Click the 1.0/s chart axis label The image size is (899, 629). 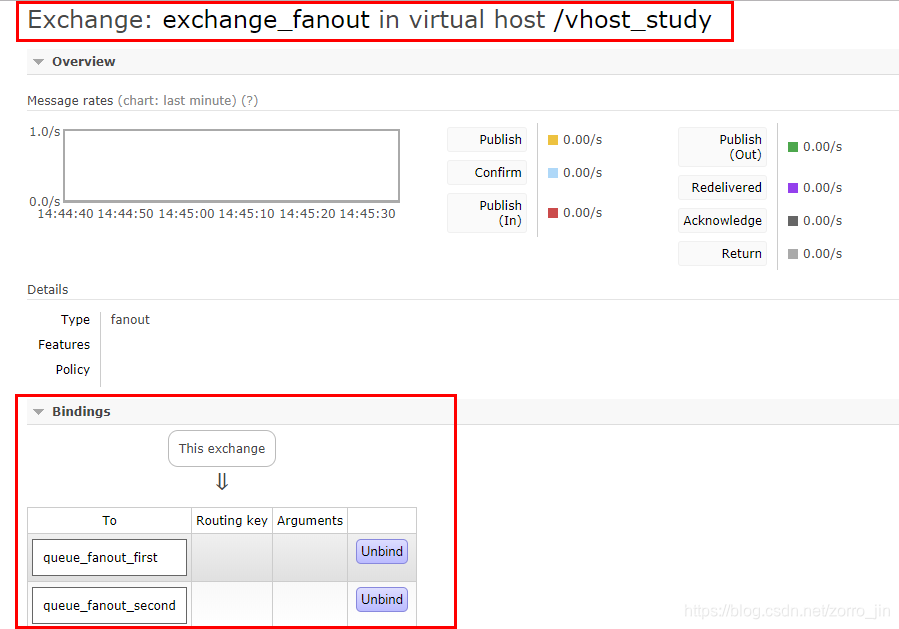pos(45,132)
